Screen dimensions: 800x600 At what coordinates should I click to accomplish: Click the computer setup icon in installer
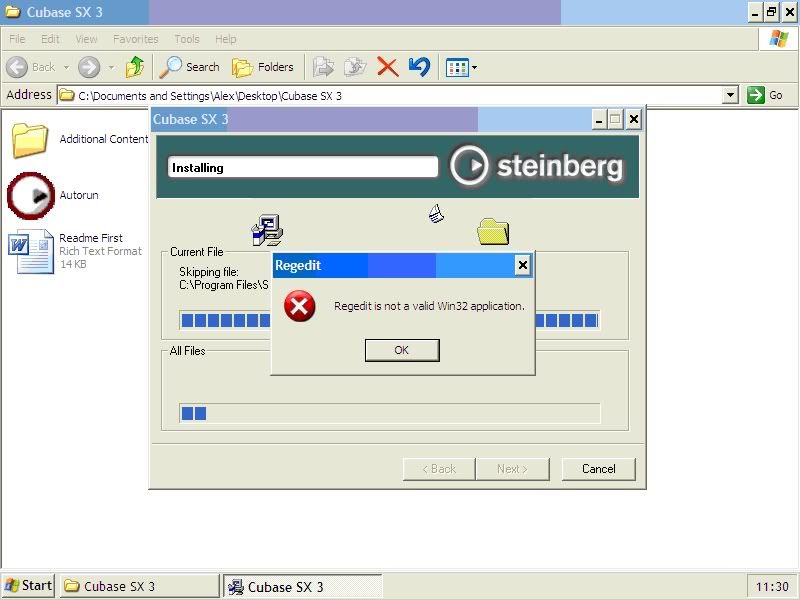coord(267,230)
